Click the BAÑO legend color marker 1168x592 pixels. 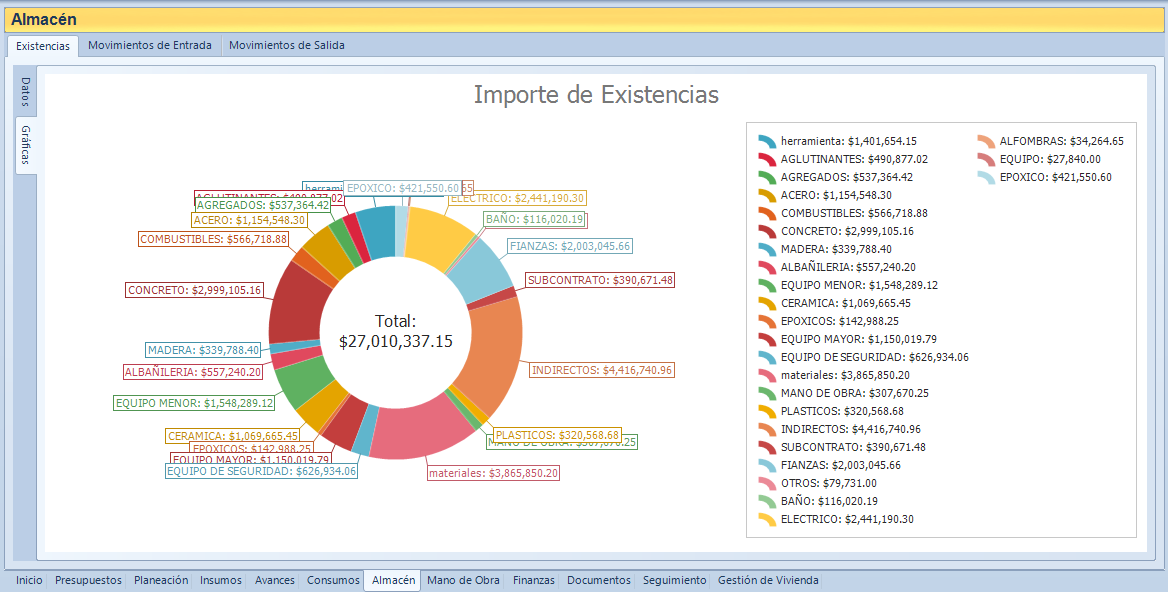tap(767, 501)
